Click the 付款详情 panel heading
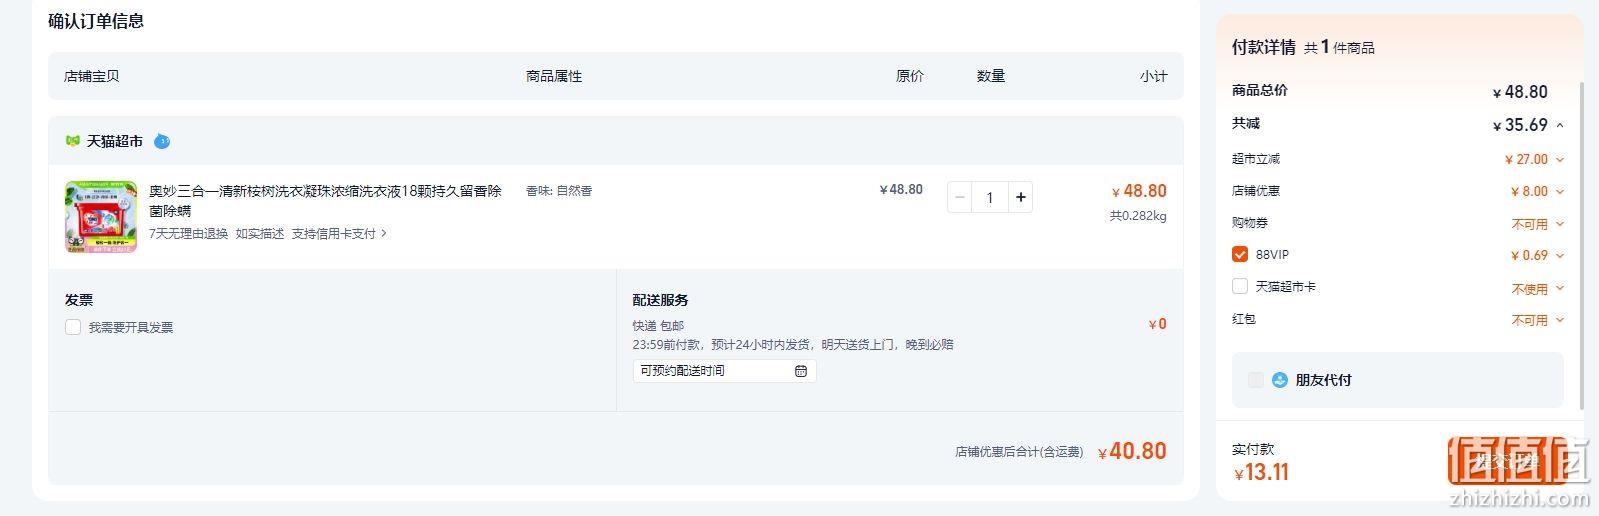This screenshot has height=516, width=1599. [x=1264, y=47]
